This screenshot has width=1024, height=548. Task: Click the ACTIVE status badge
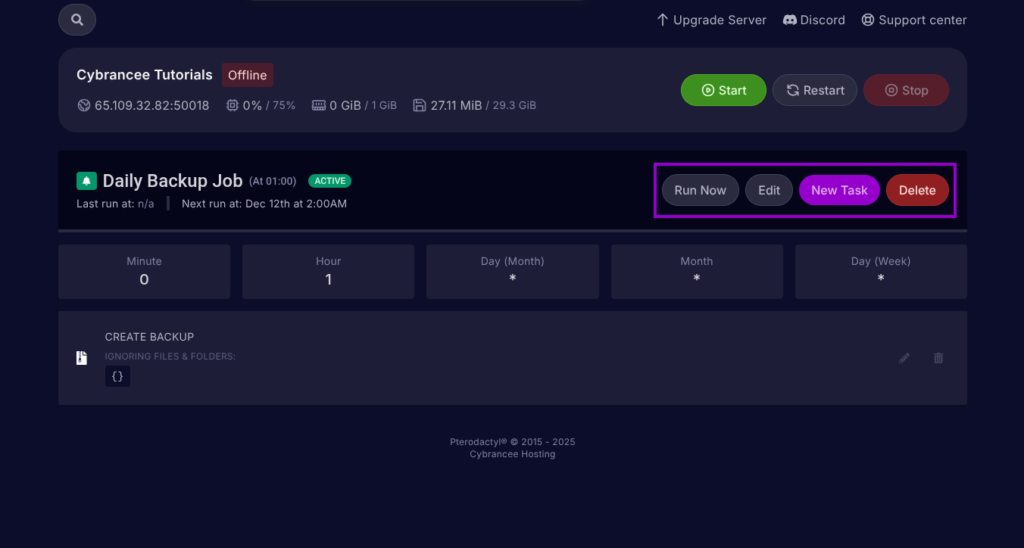click(x=330, y=181)
